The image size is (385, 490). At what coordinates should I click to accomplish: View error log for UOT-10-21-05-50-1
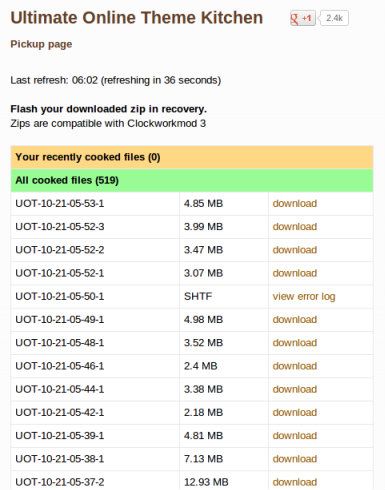pos(304,296)
